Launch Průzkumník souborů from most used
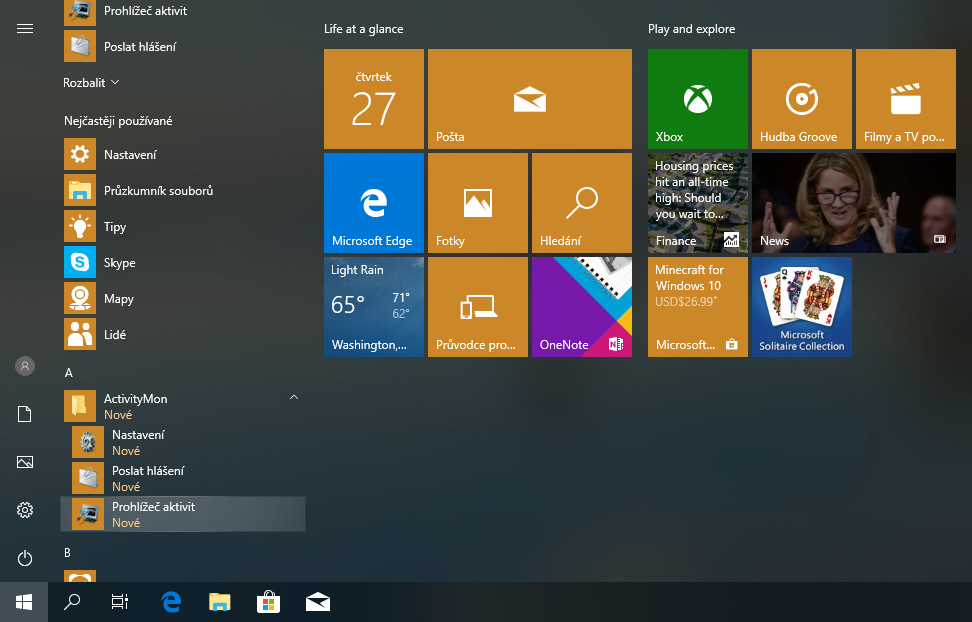Viewport: 972px width, 622px height. (184, 190)
